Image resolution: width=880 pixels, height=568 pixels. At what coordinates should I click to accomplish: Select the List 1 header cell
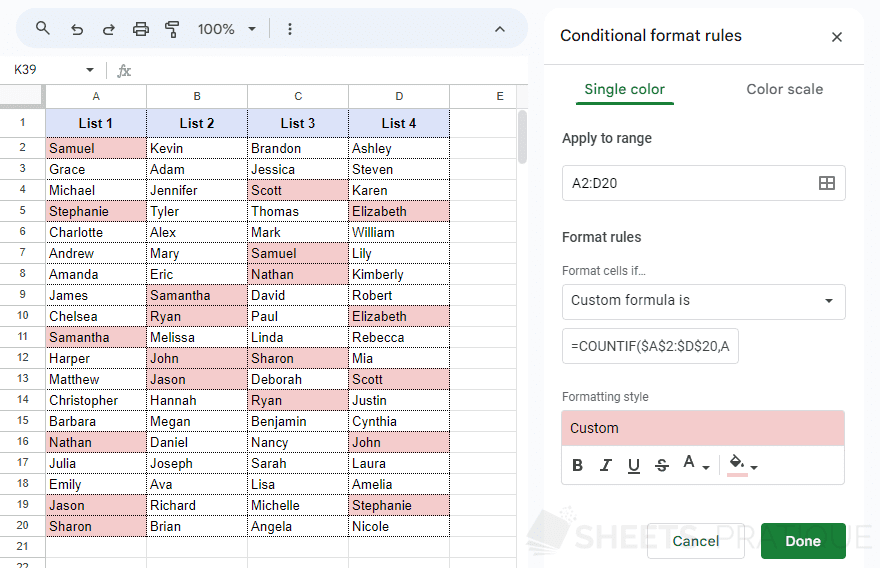tap(96, 123)
